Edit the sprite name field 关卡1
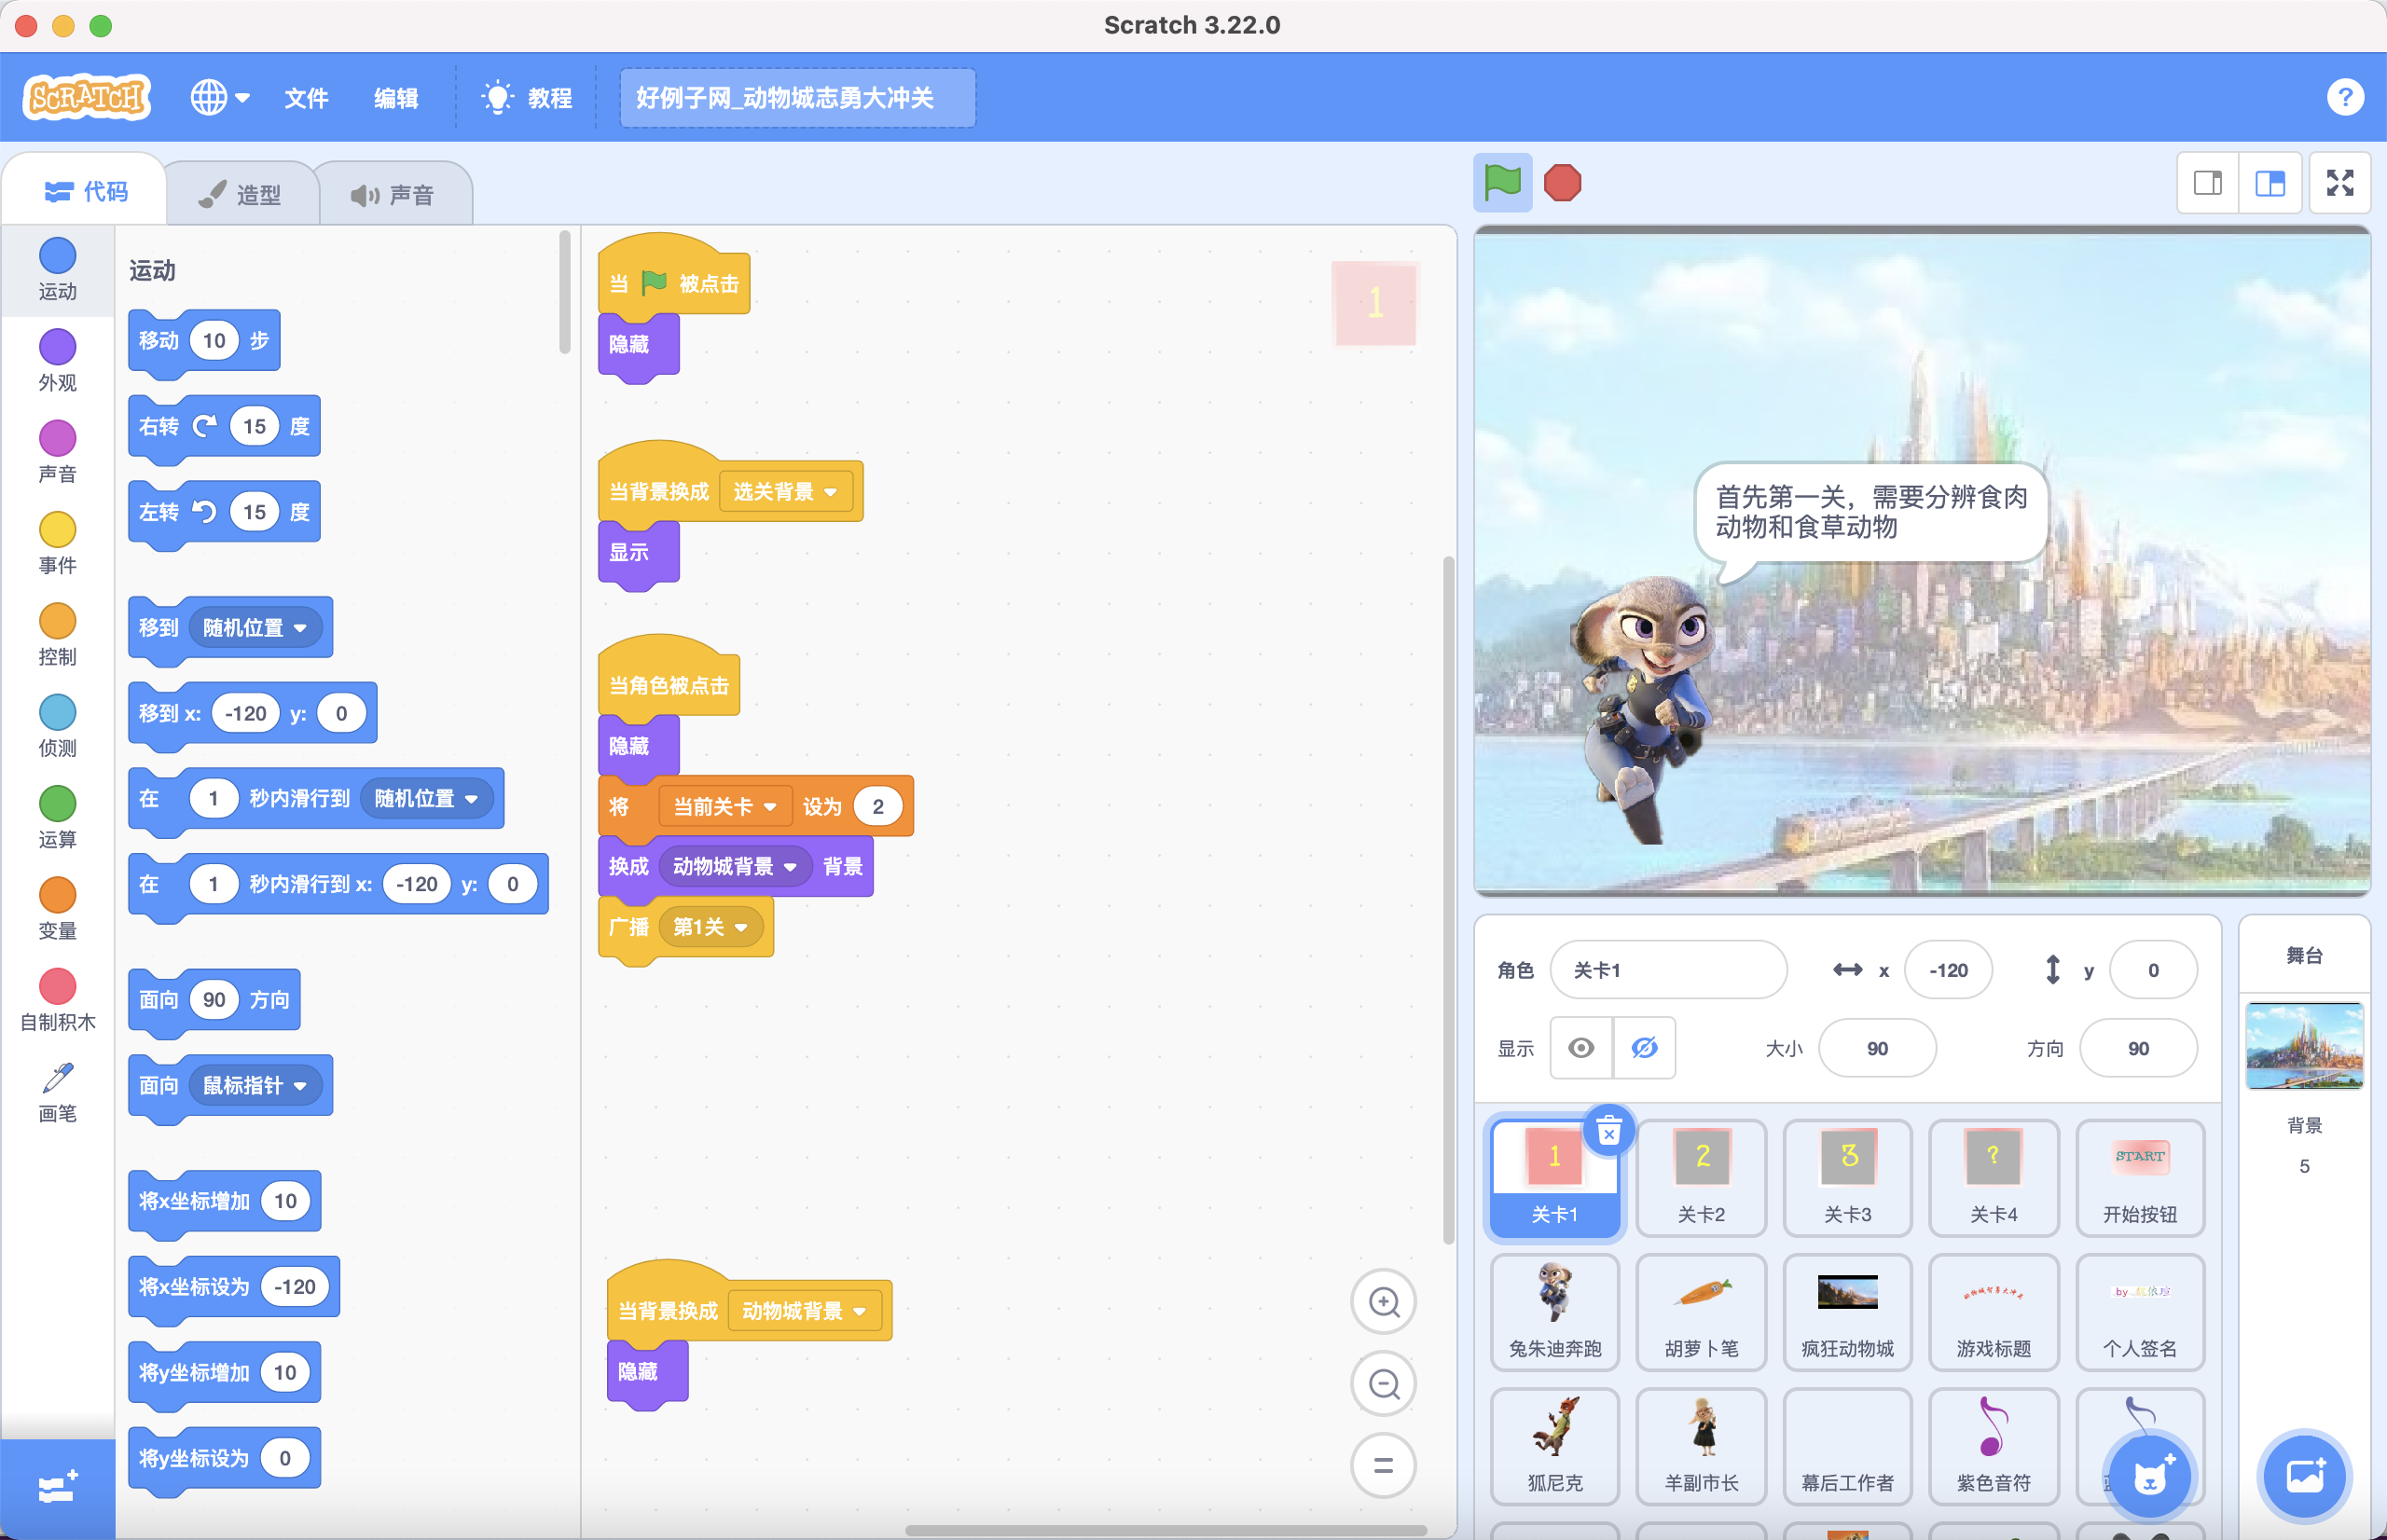Screen dimensions: 2387x1540 (1667, 969)
